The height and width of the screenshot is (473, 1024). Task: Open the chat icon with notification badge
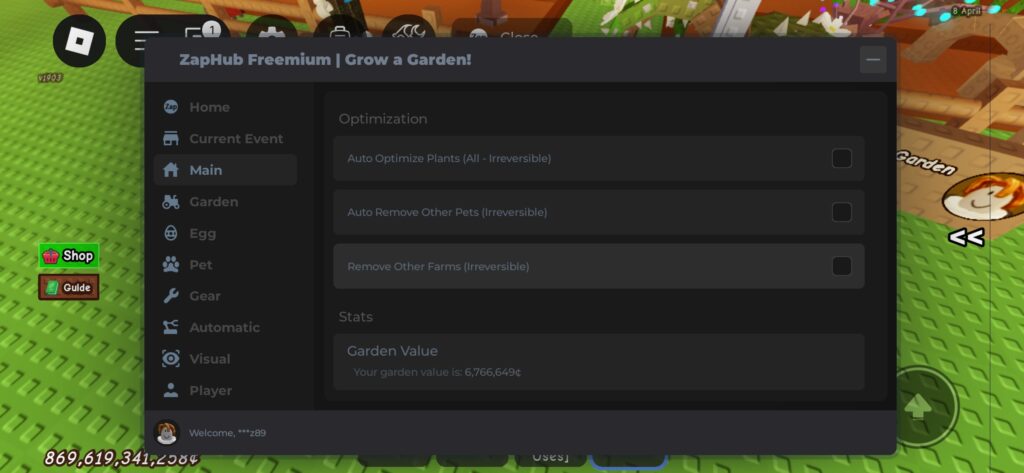[x=202, y=31]
